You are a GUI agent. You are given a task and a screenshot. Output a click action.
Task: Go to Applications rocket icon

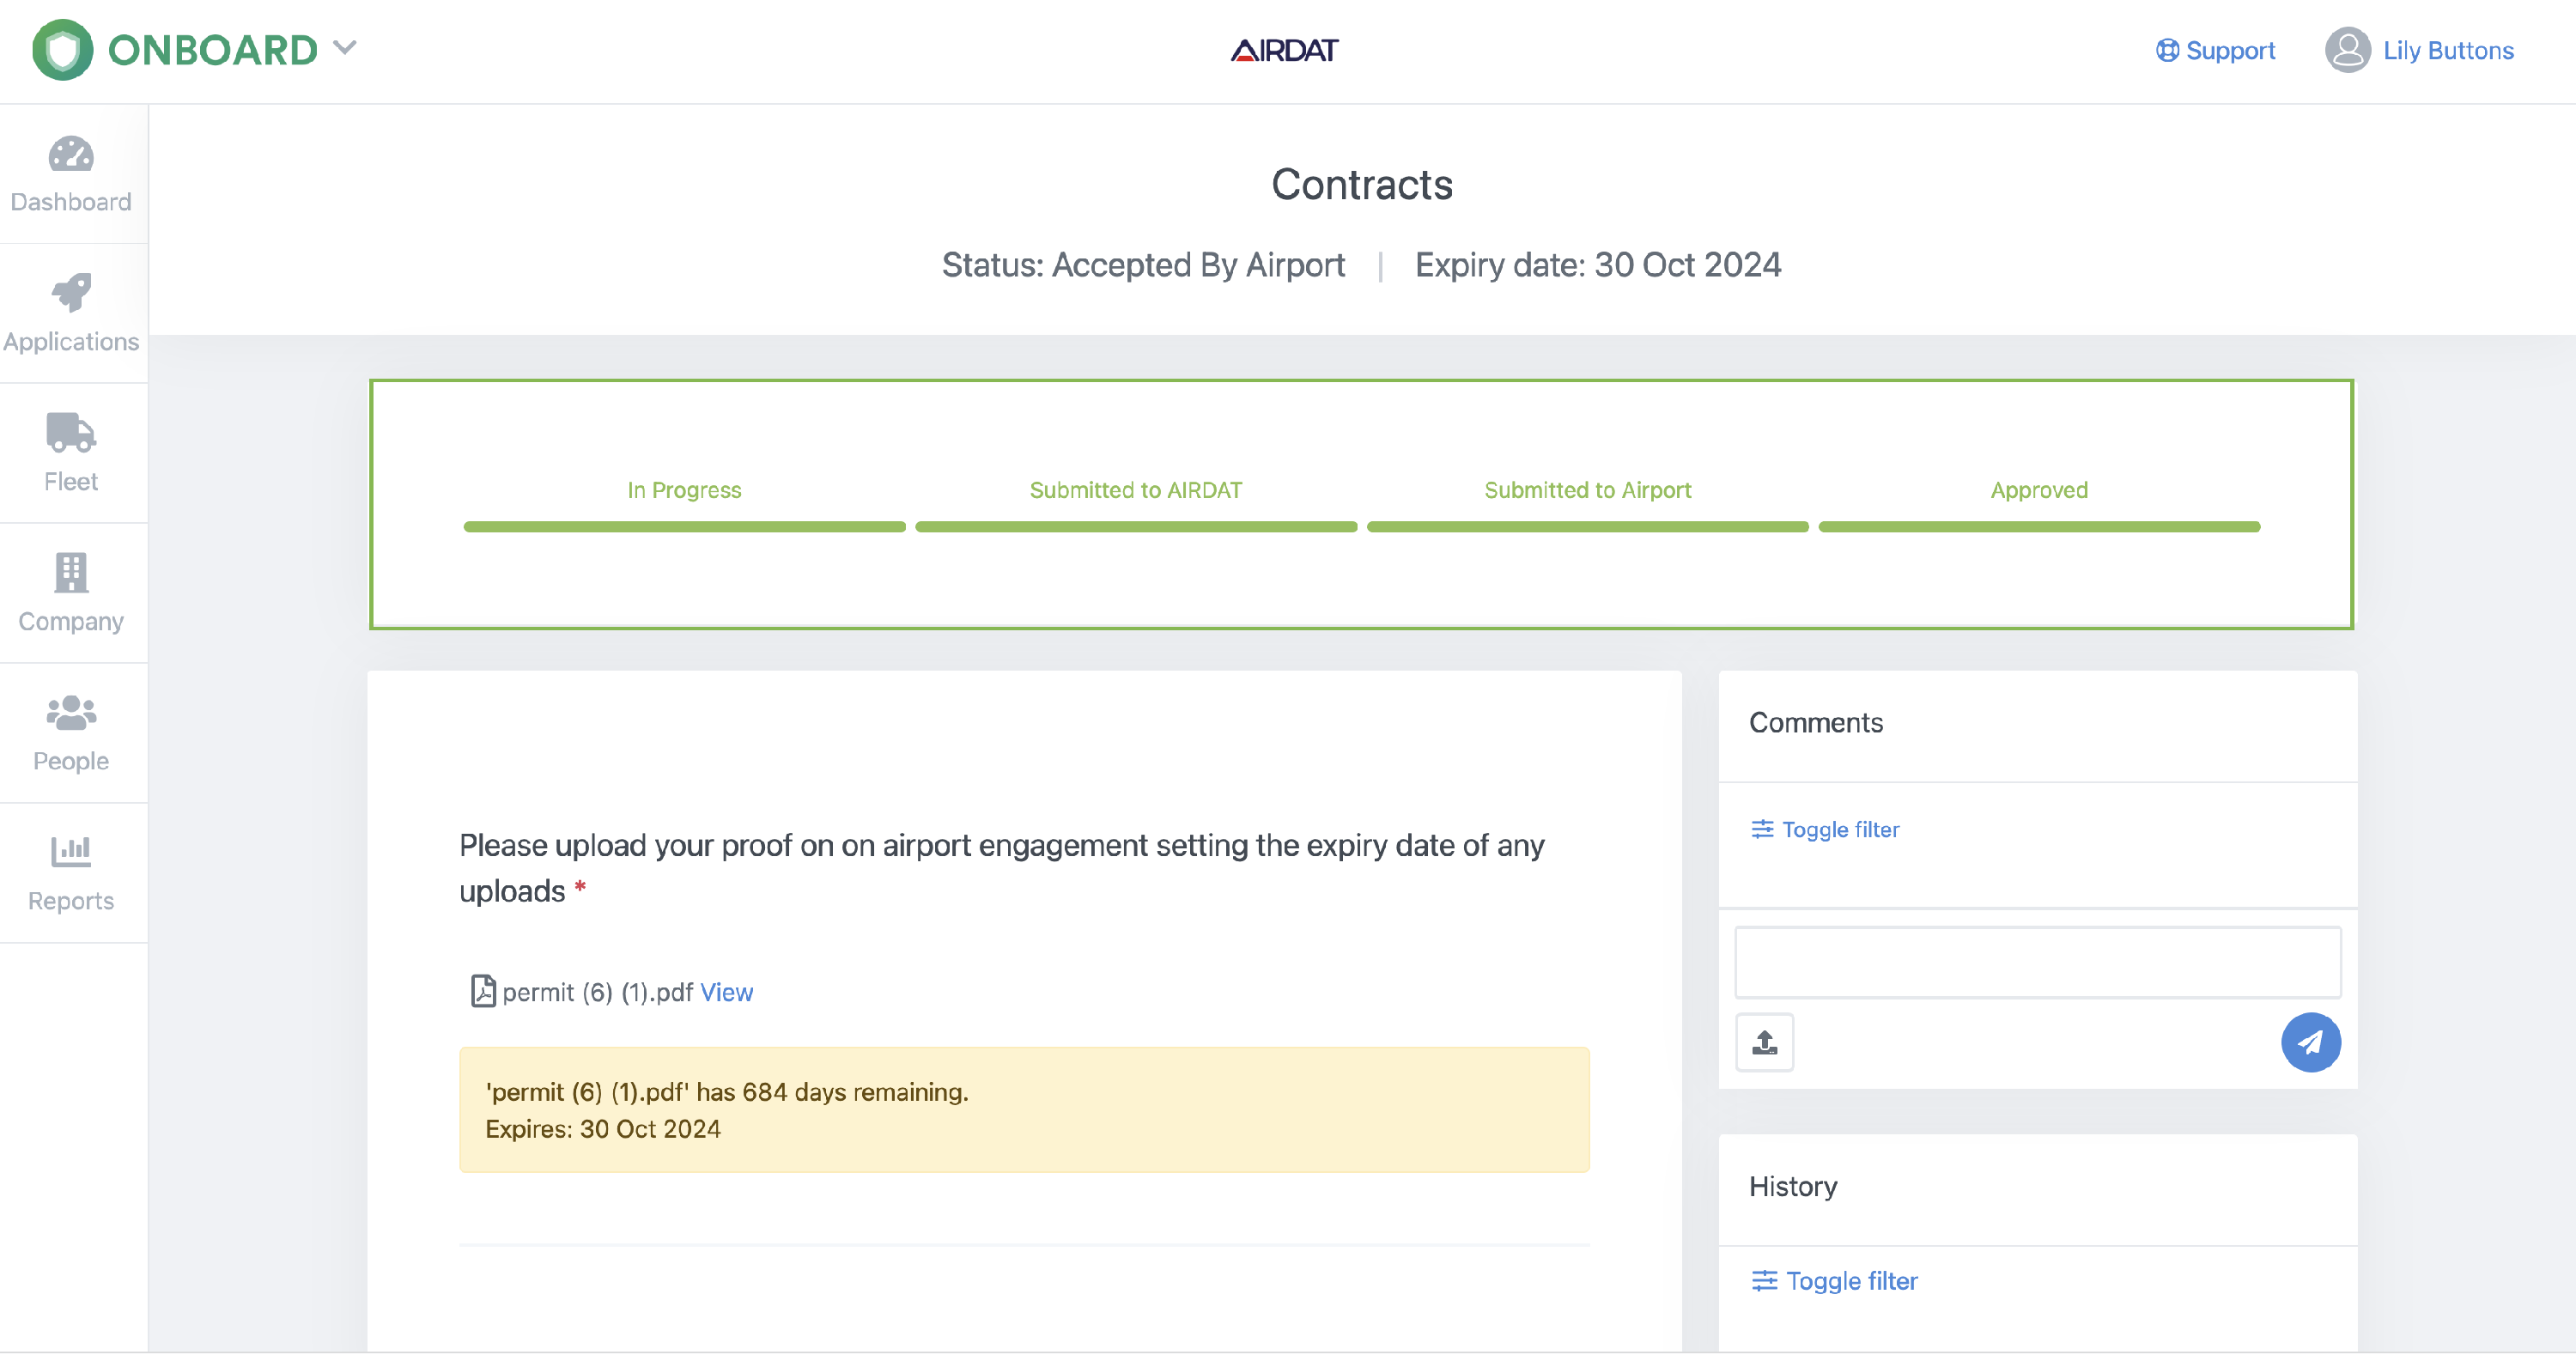[x=71, y=293]
